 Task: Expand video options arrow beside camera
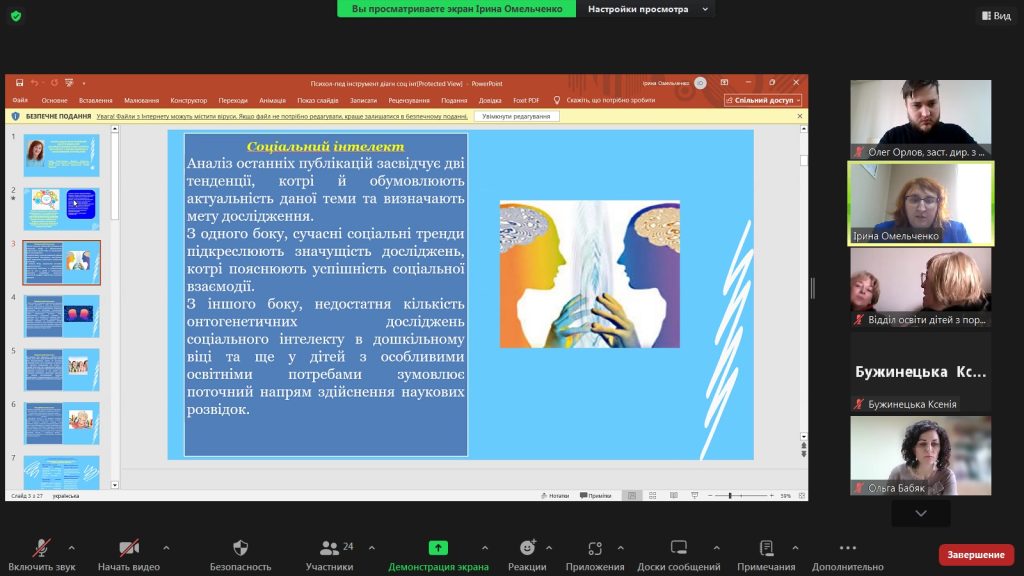[x=166, y=548]
